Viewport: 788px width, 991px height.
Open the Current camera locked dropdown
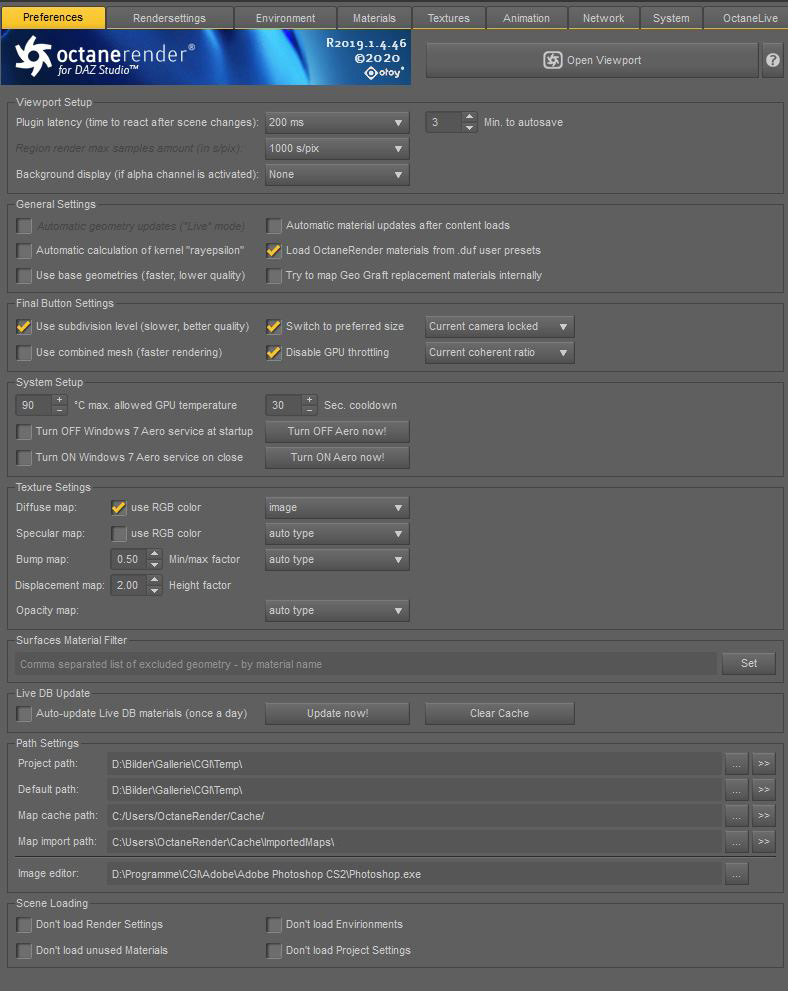(499, 327)
